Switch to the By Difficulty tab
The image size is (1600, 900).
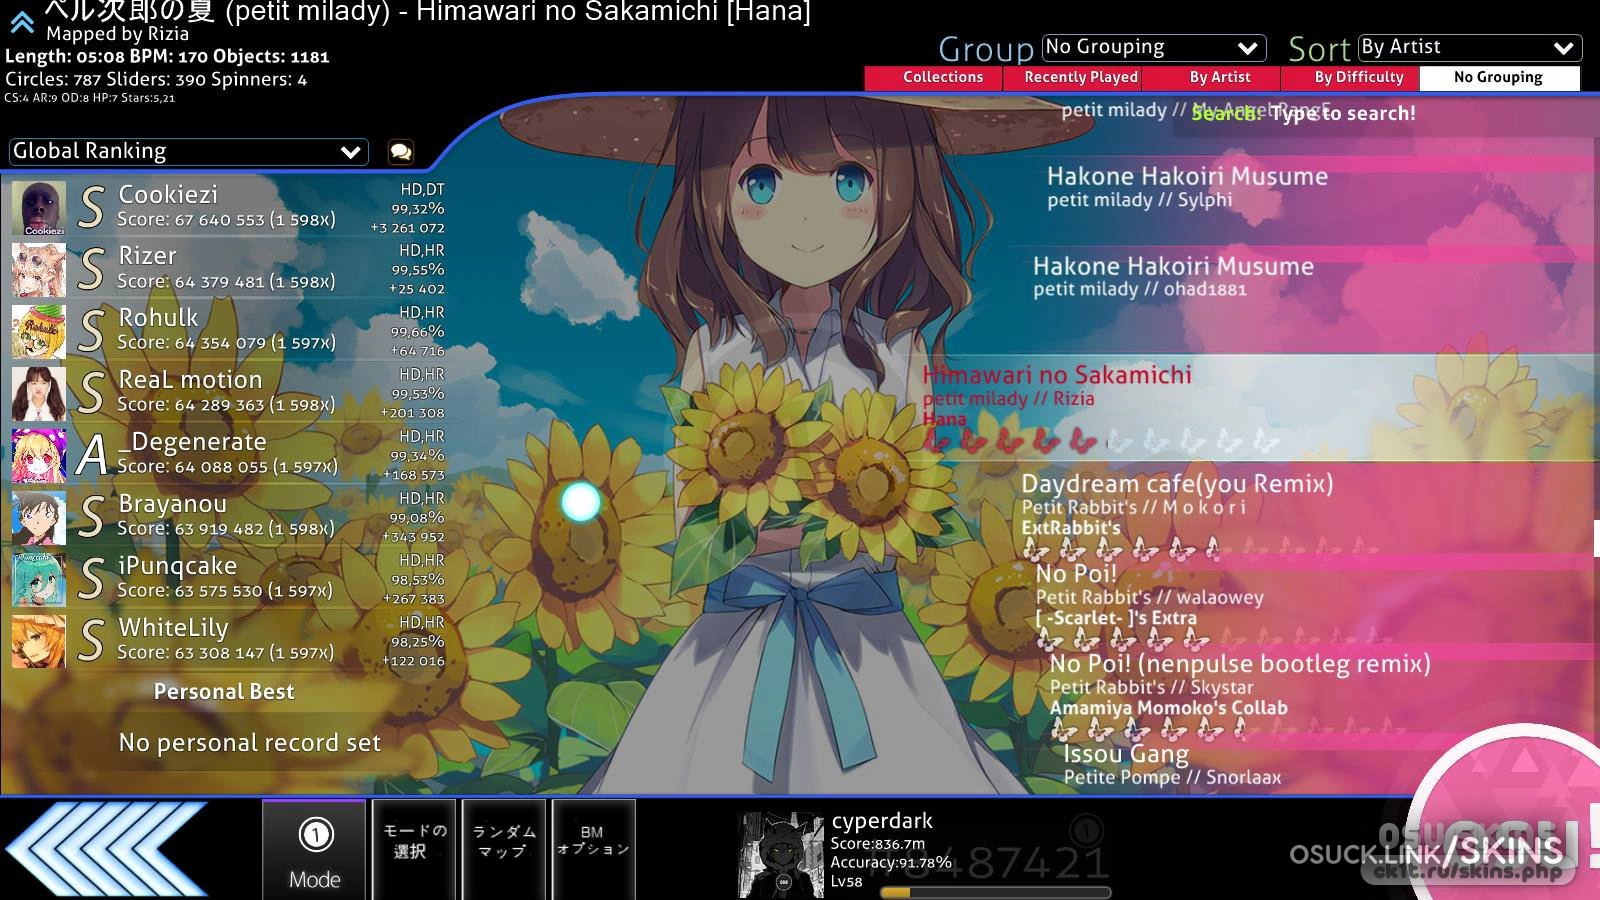click(1358, 78)
